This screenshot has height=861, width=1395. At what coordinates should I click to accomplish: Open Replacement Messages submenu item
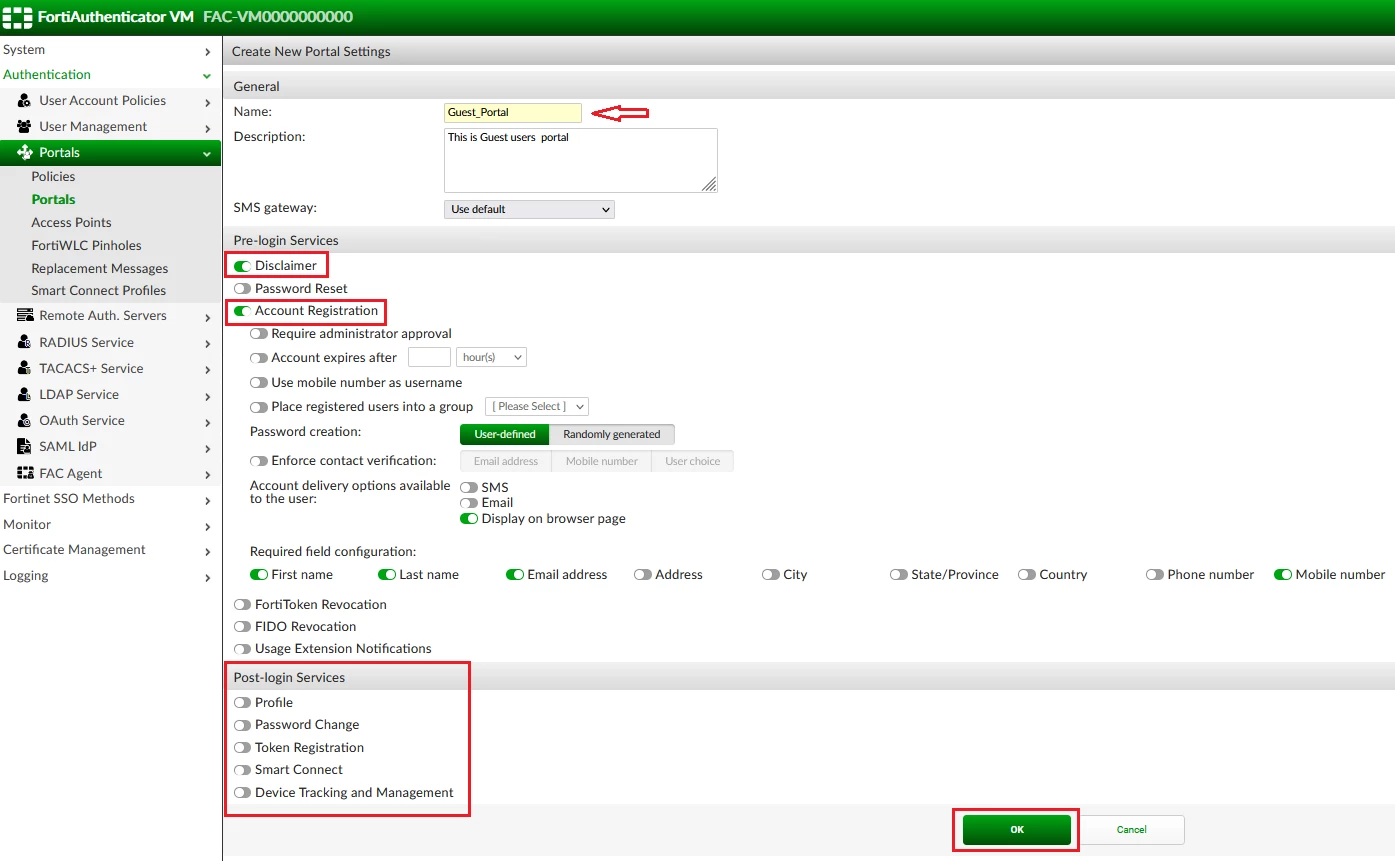[x=100, y=269]
